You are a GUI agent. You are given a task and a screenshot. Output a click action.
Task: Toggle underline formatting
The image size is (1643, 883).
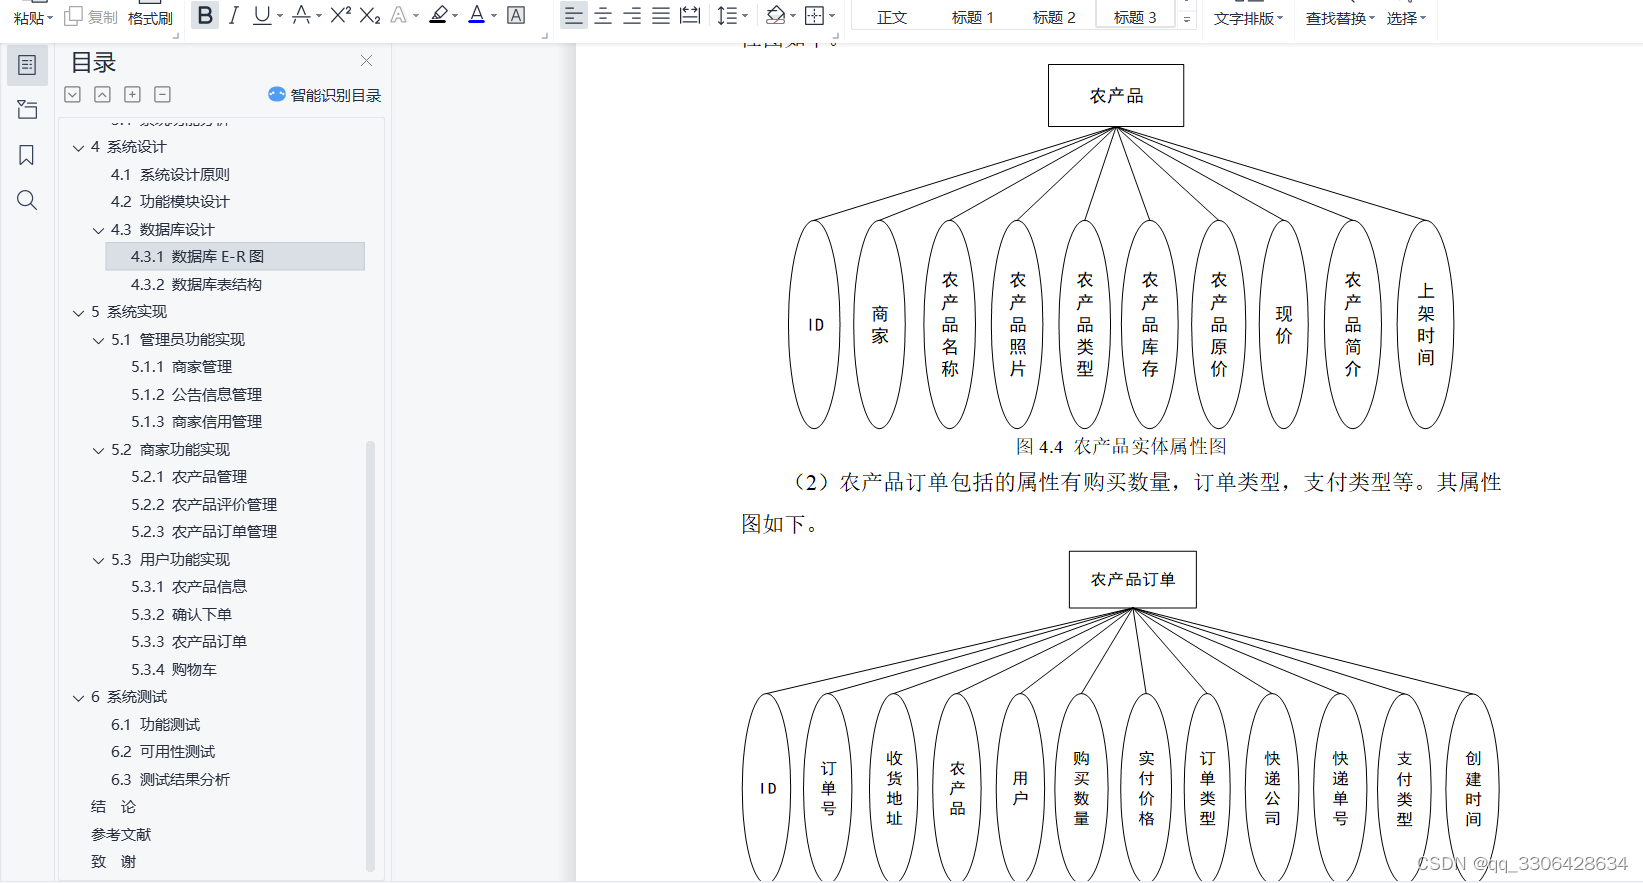tap(262, 15)
